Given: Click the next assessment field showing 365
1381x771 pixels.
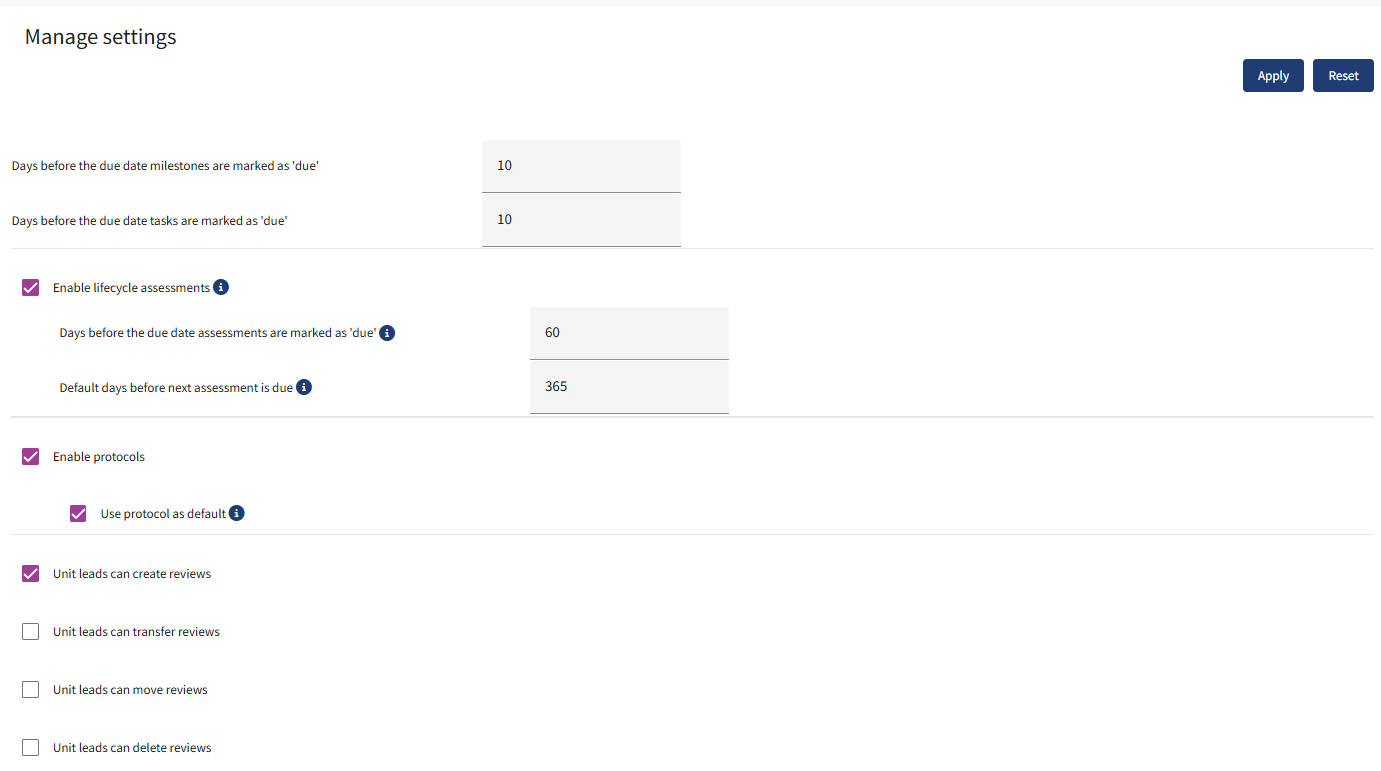Looking at the screenshot, I should pyautogui.click(x=629, y=387).
